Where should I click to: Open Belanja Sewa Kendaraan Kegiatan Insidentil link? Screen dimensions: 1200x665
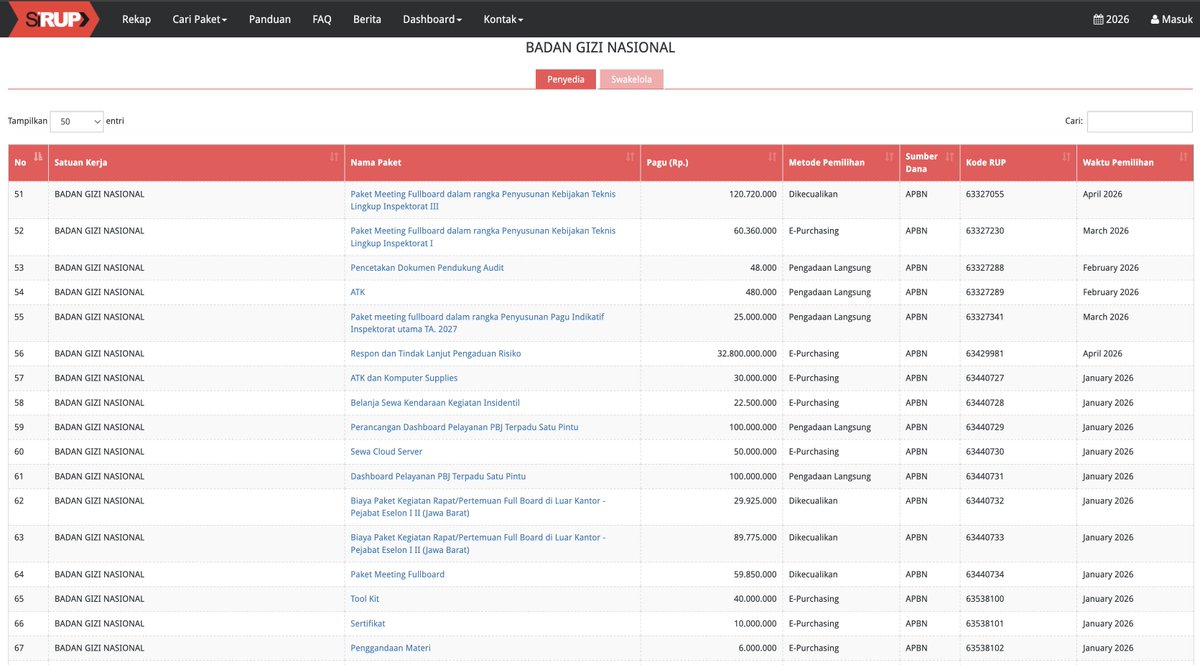(x=435, y=403)
